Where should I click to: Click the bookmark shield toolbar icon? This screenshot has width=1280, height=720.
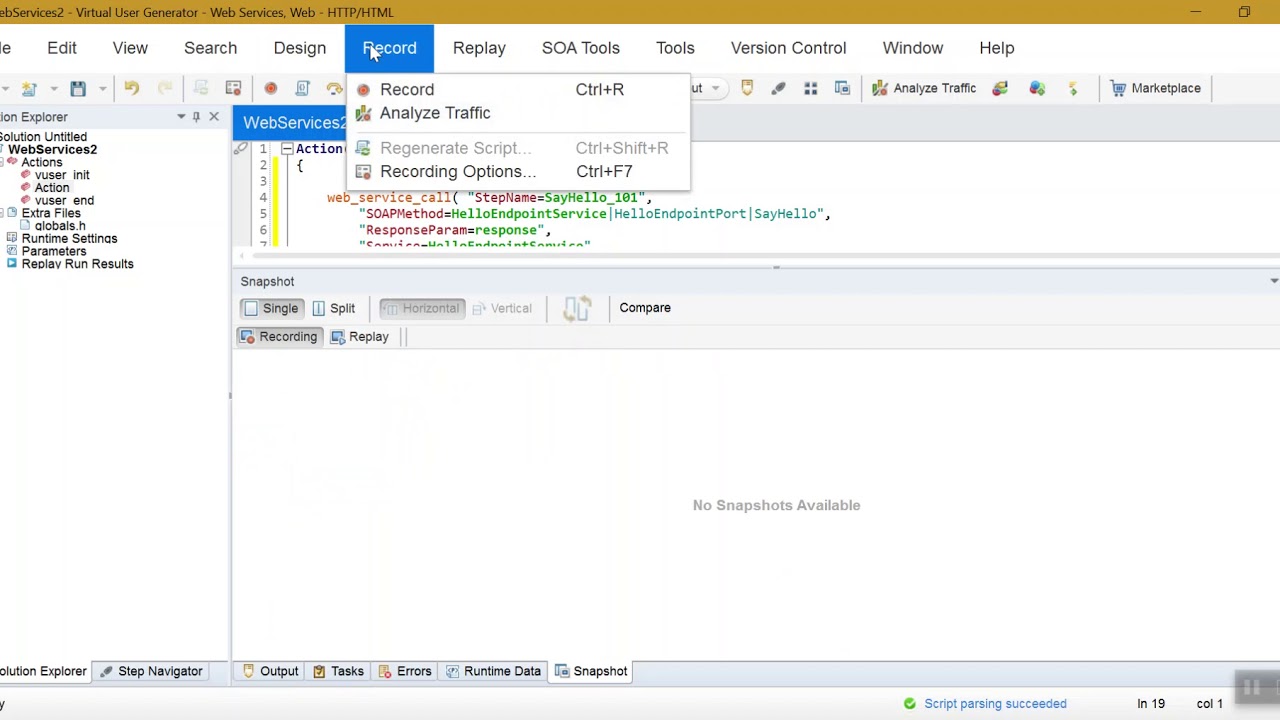tap(747, 88)
